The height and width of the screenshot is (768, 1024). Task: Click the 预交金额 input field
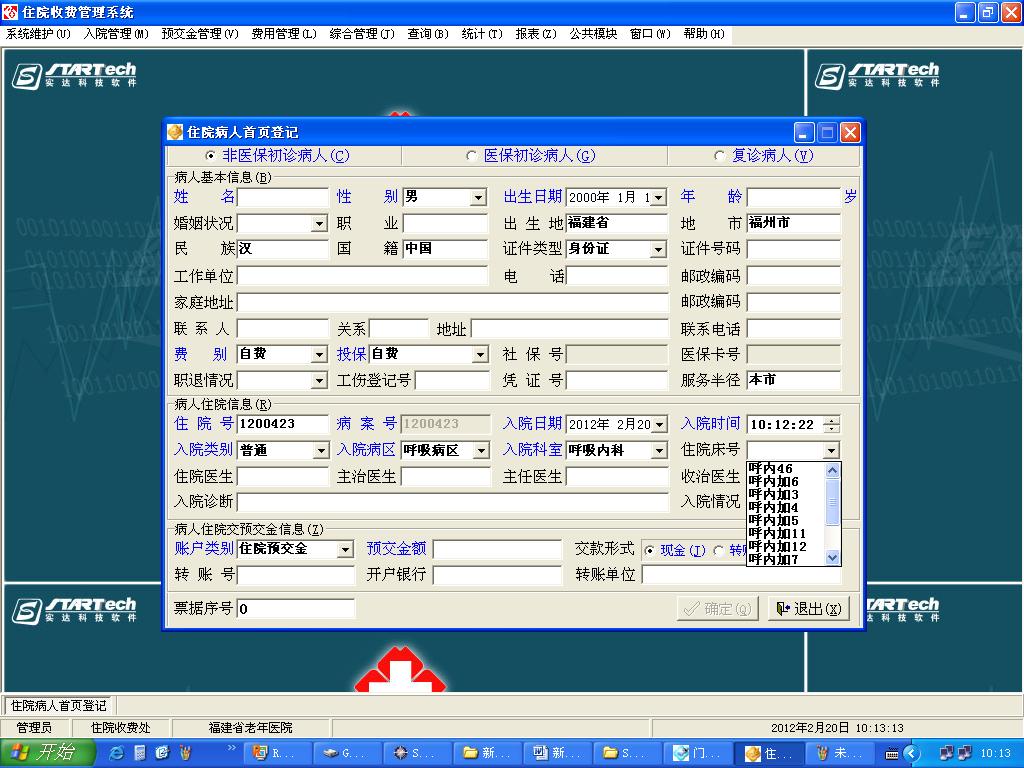click(x=497, y=549)
